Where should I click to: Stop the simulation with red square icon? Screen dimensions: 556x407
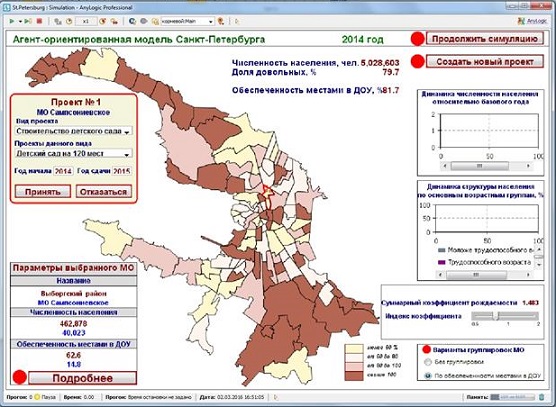click(x=39, y=21)
